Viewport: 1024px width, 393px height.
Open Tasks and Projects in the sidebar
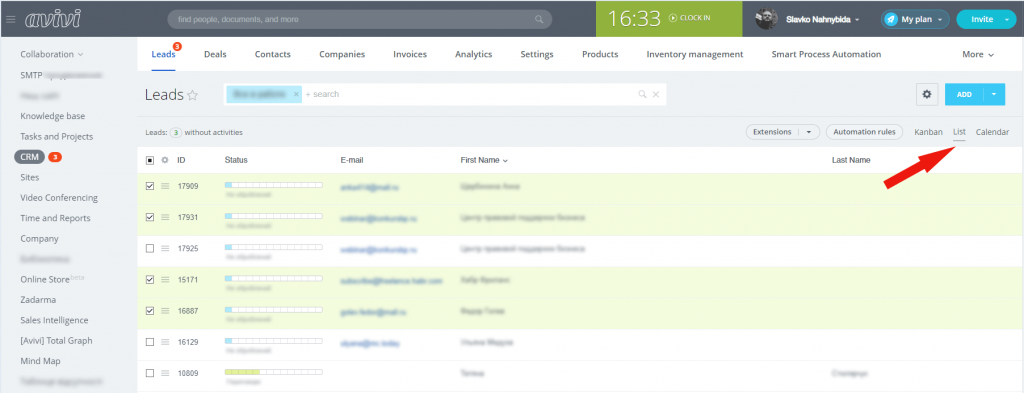(56, 136)
